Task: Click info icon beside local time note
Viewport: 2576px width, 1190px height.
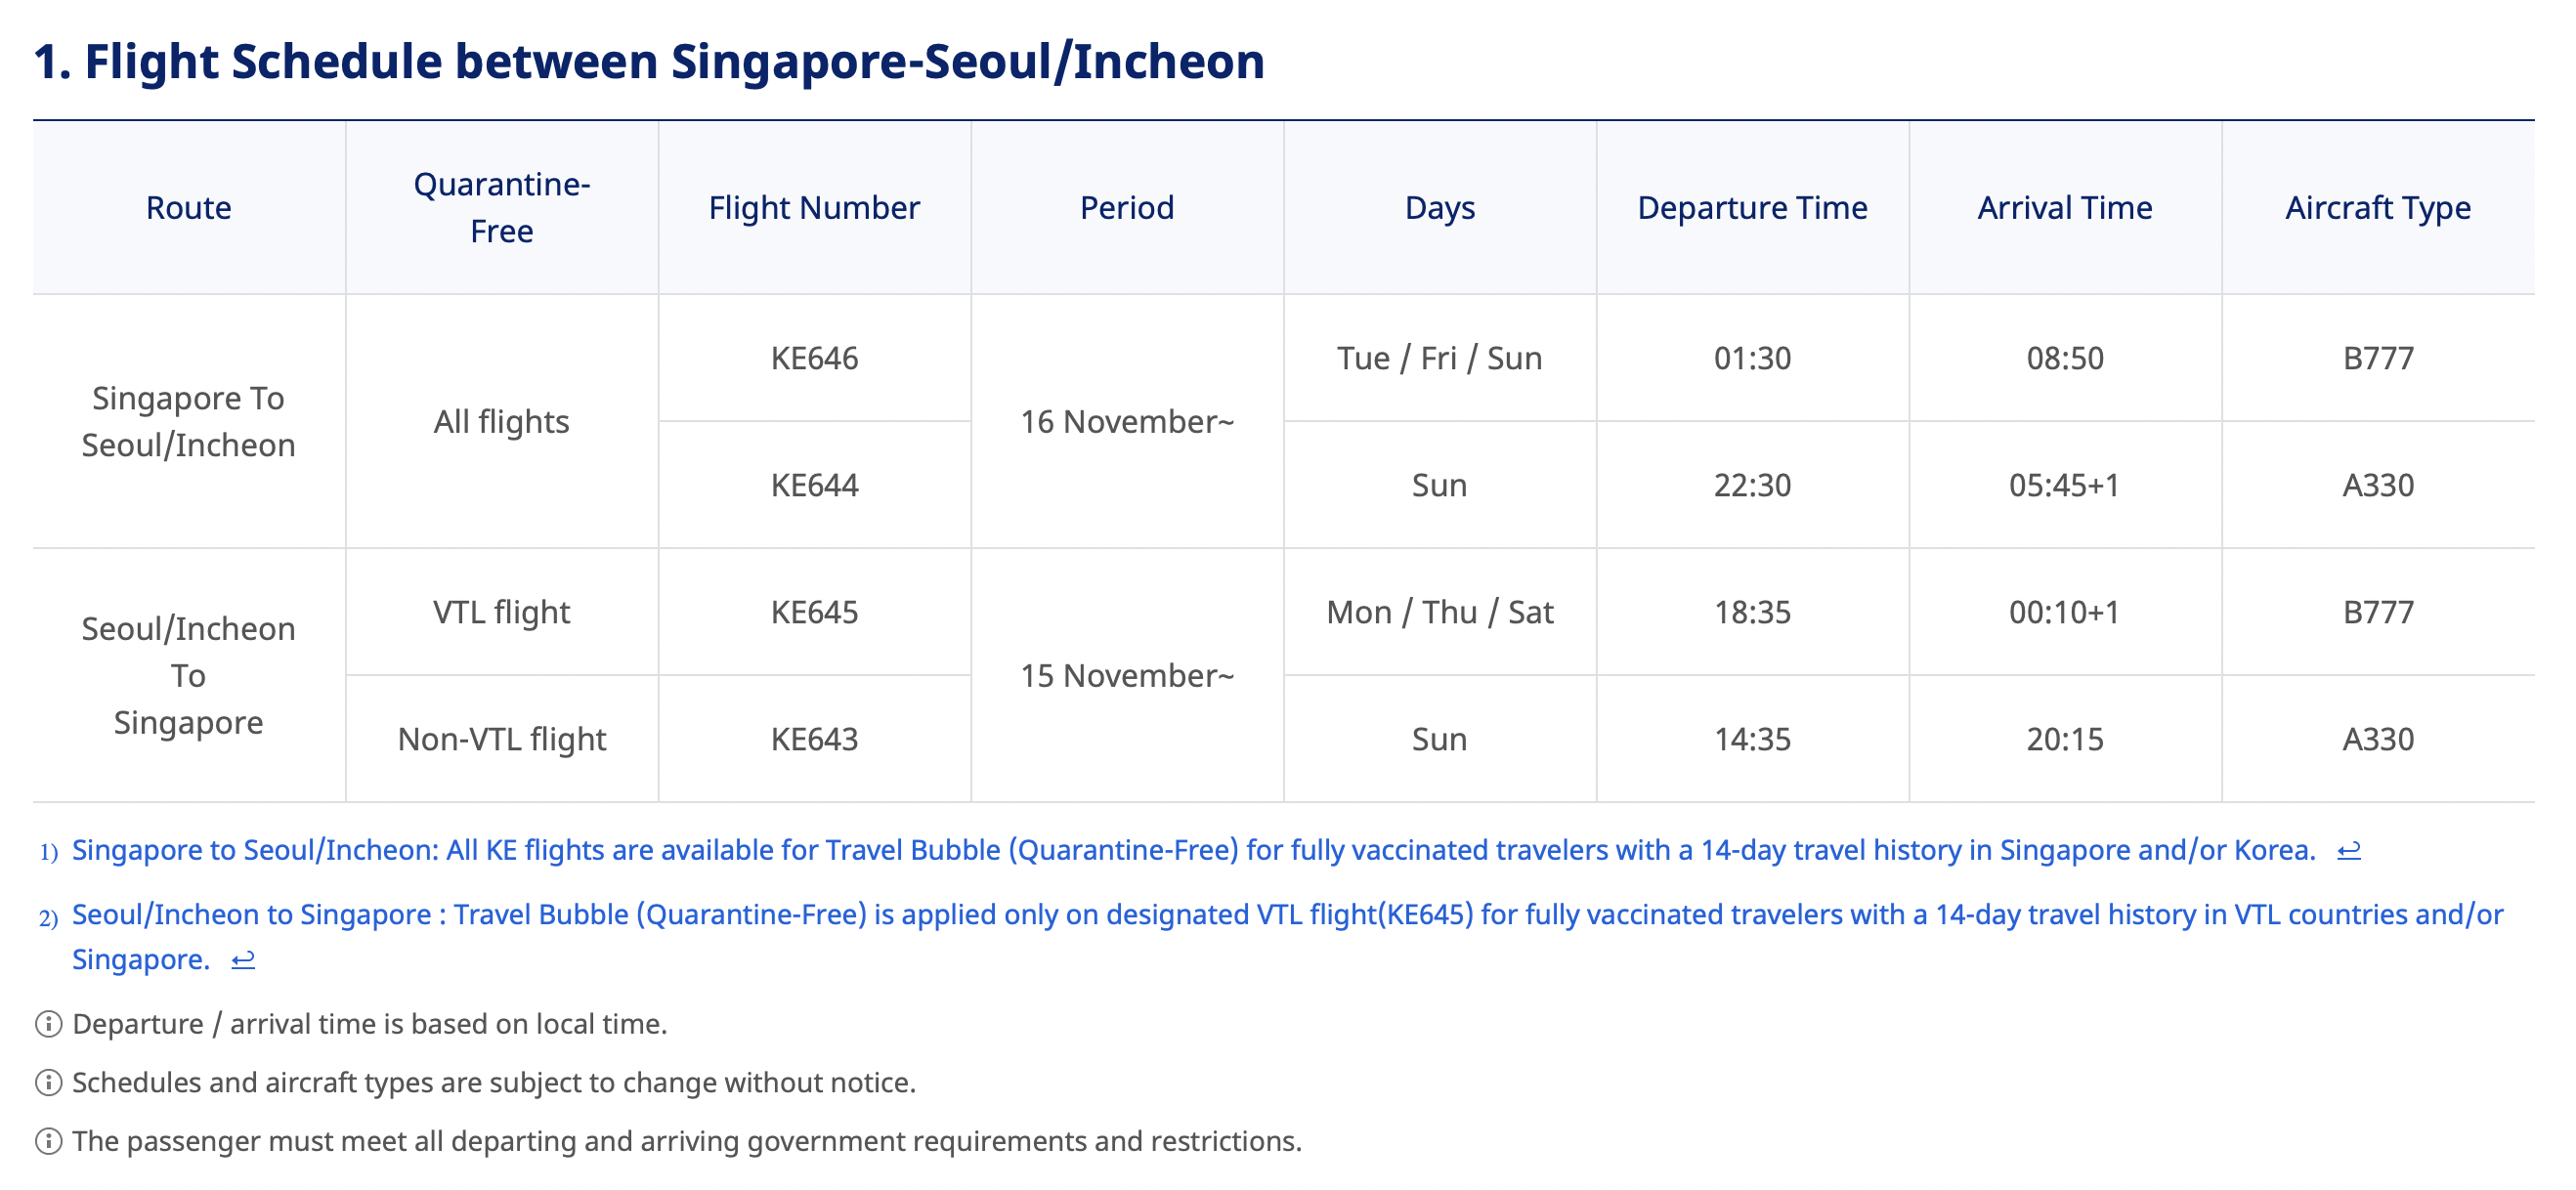Action: pyautogui.click(x=48, y=1024)
